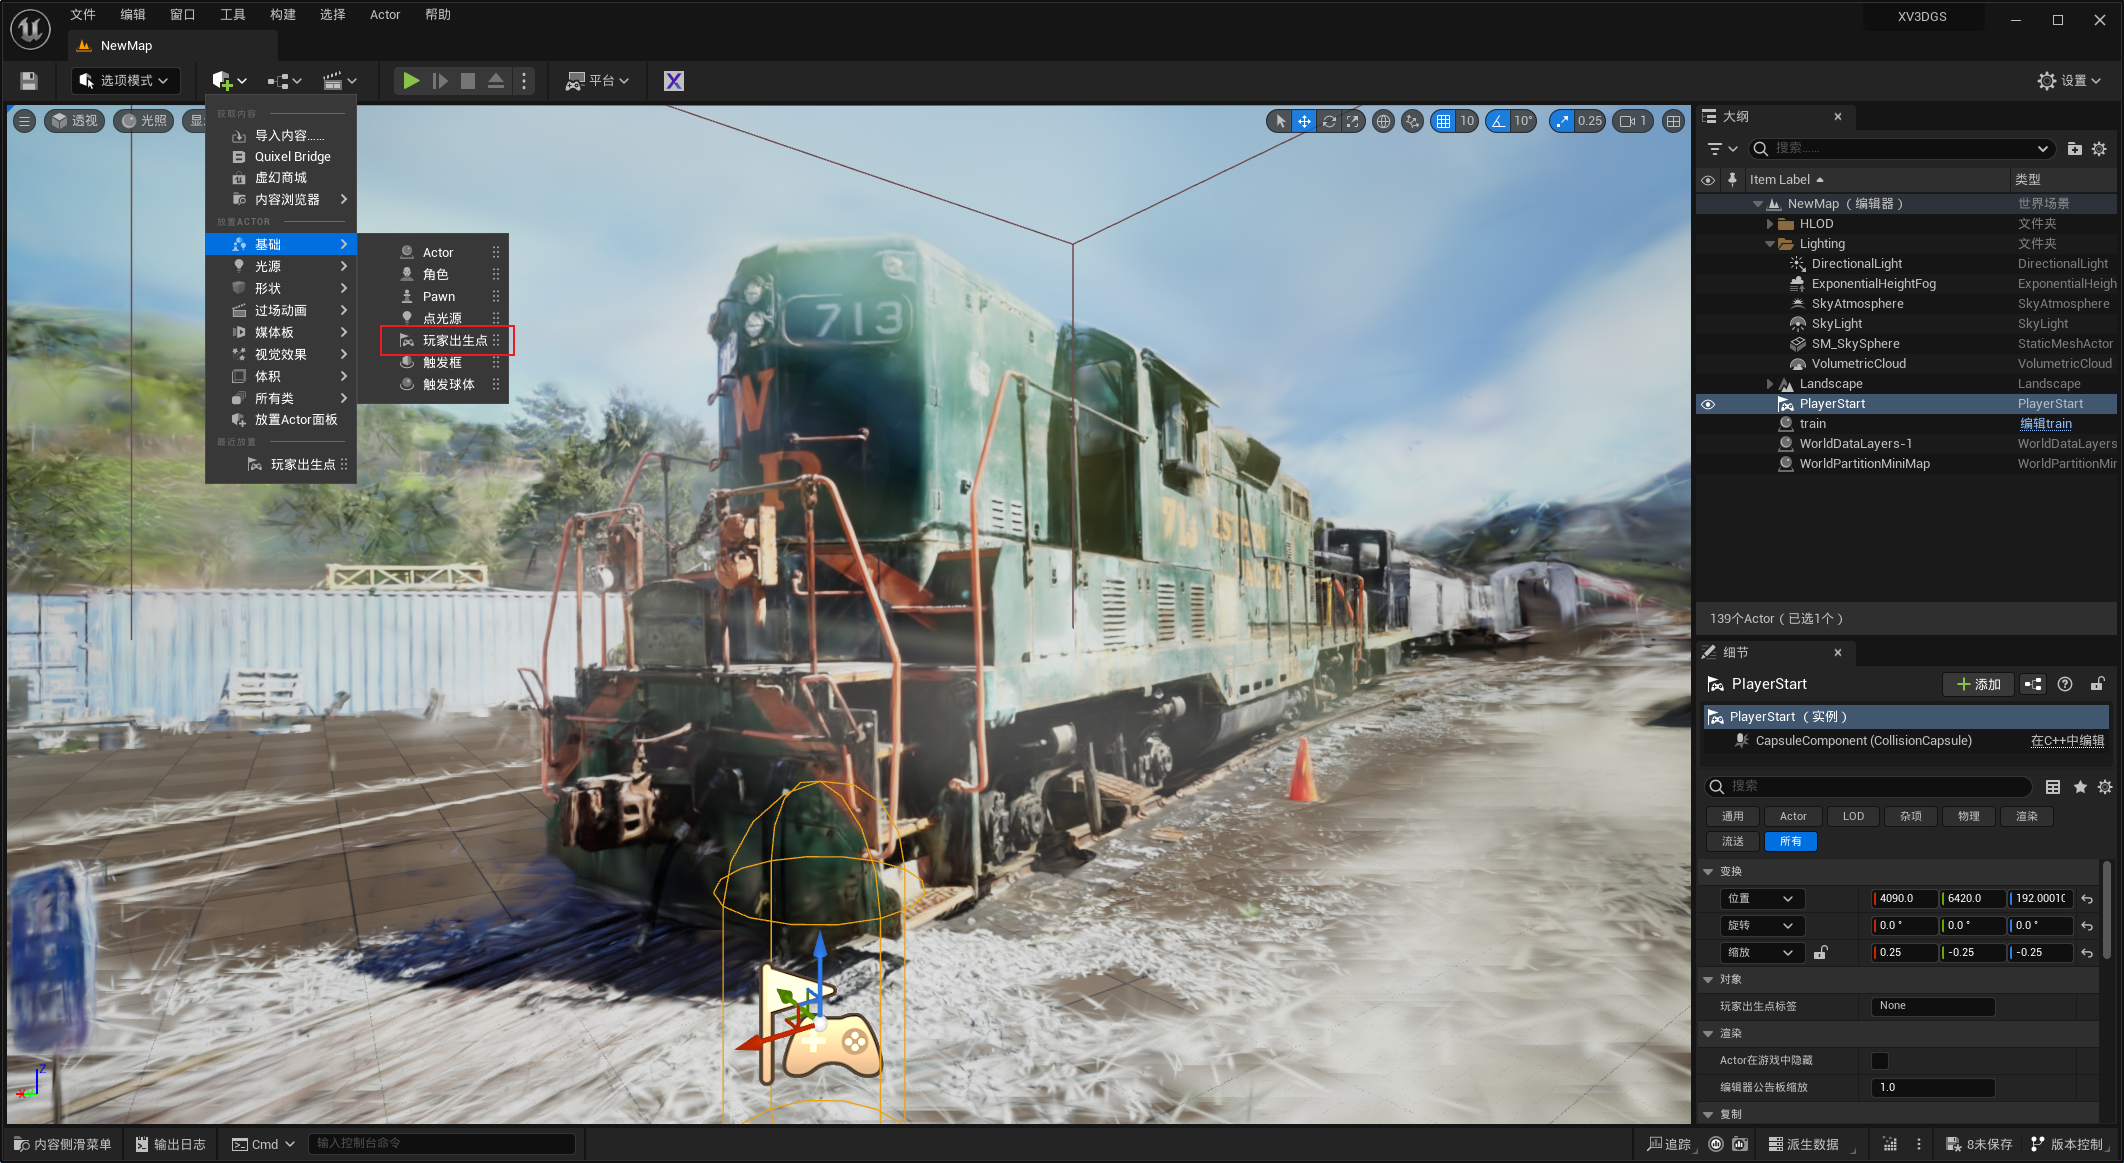
Task: Select the 物理 details filter button
Action: click(1968, 816)
